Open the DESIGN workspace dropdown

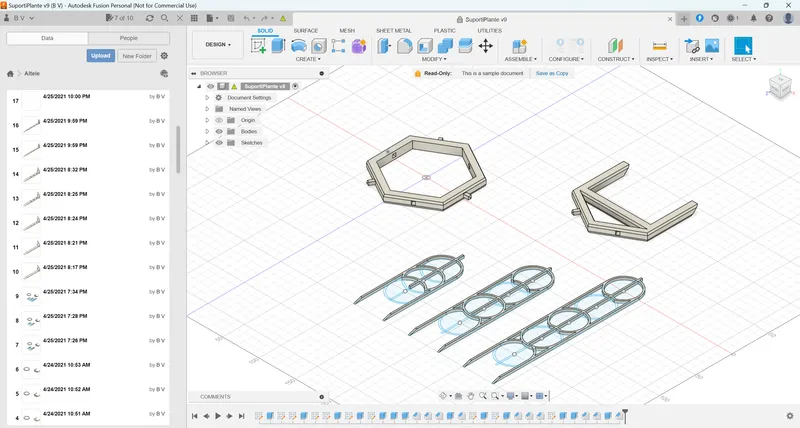218,45
